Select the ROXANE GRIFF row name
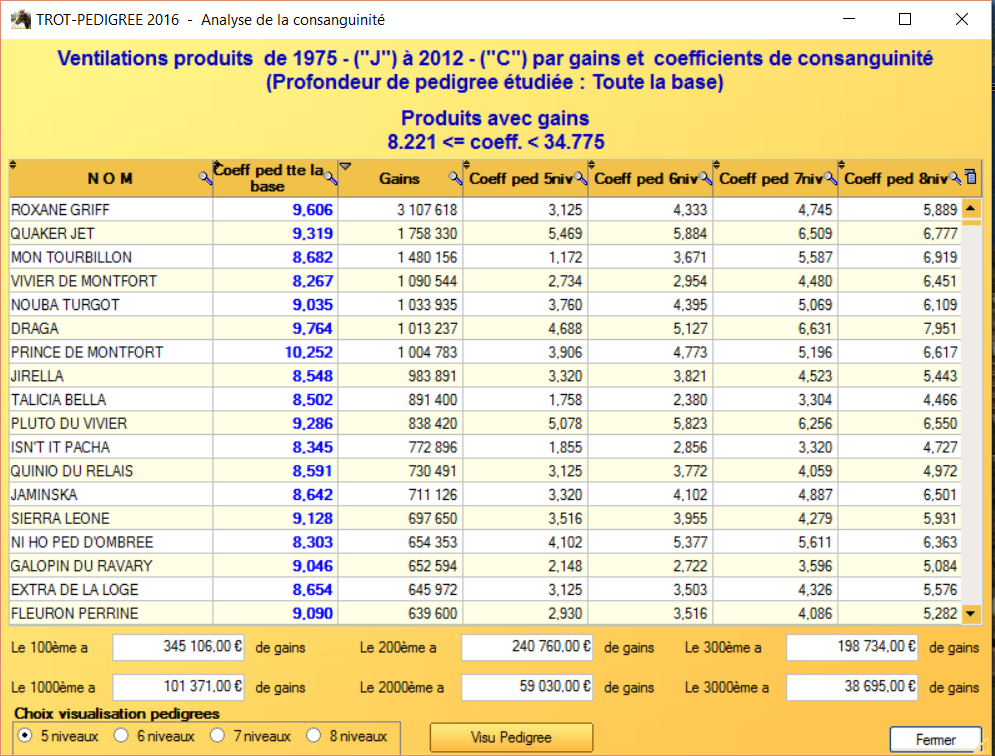Screen dimensions: 995x756 pos(60,210)
